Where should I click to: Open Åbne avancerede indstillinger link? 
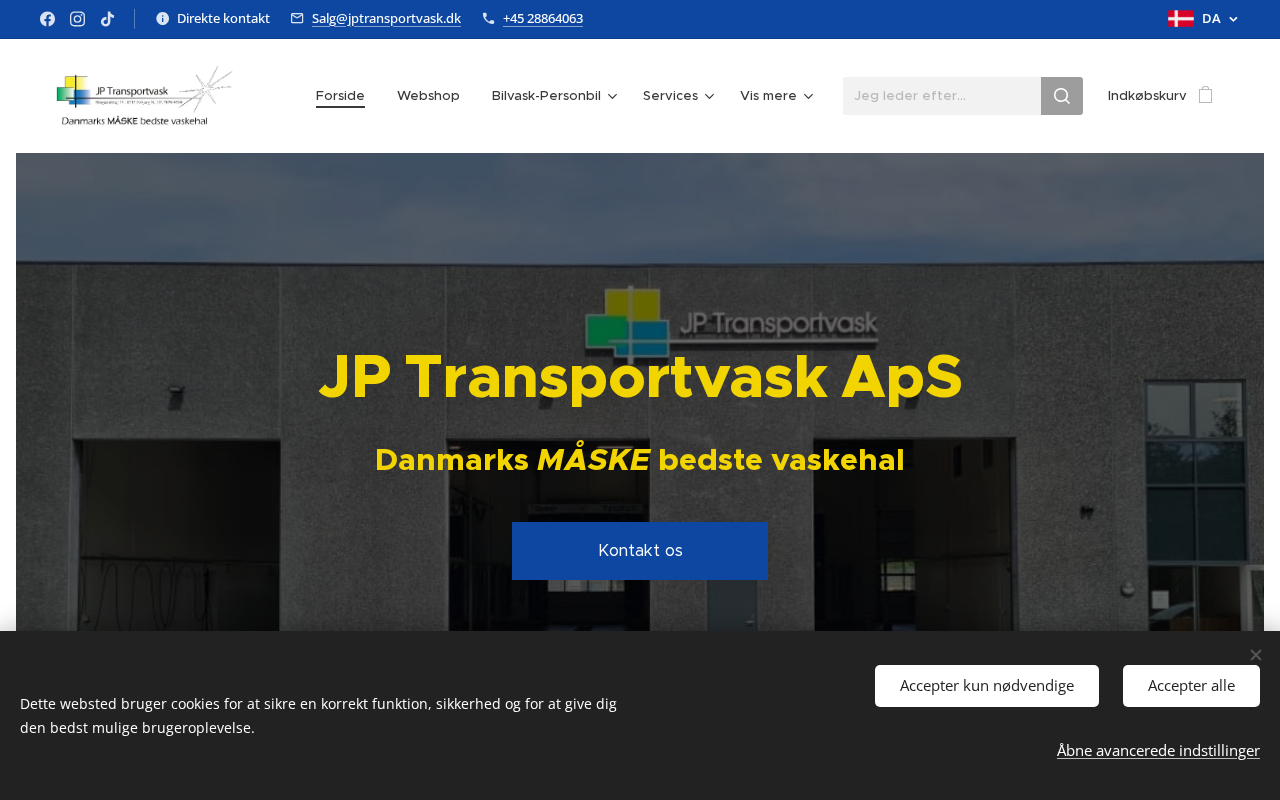click(x=1158, y=751)
